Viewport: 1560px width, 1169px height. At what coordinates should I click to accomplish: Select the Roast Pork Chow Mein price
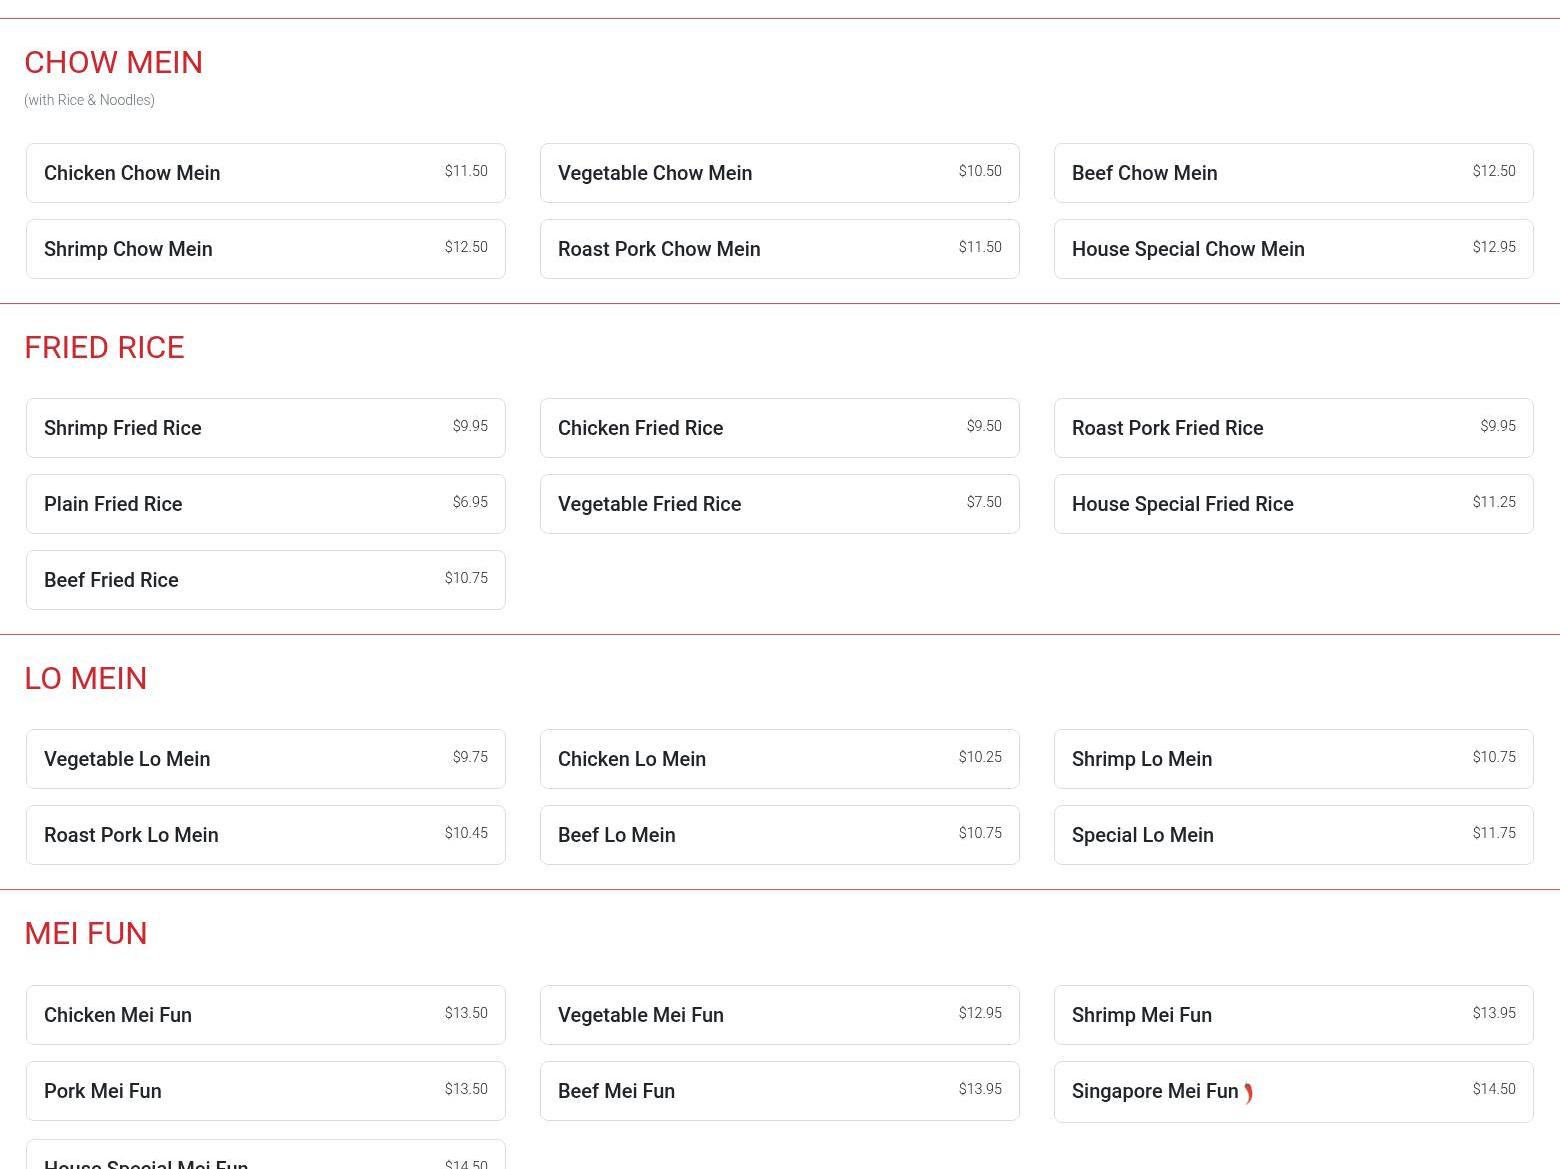(979, 247)
